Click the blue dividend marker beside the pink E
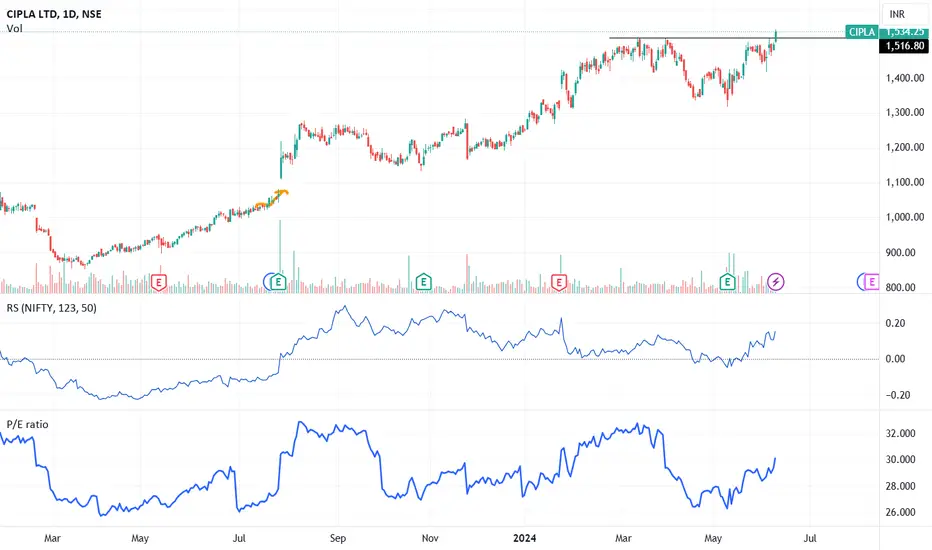932x550 pixels. [x=859, y=282]
